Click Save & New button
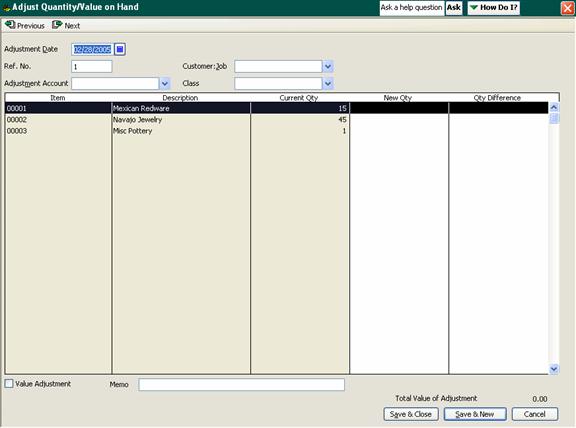The image size is (576, 428). click(x=475, y=414)
